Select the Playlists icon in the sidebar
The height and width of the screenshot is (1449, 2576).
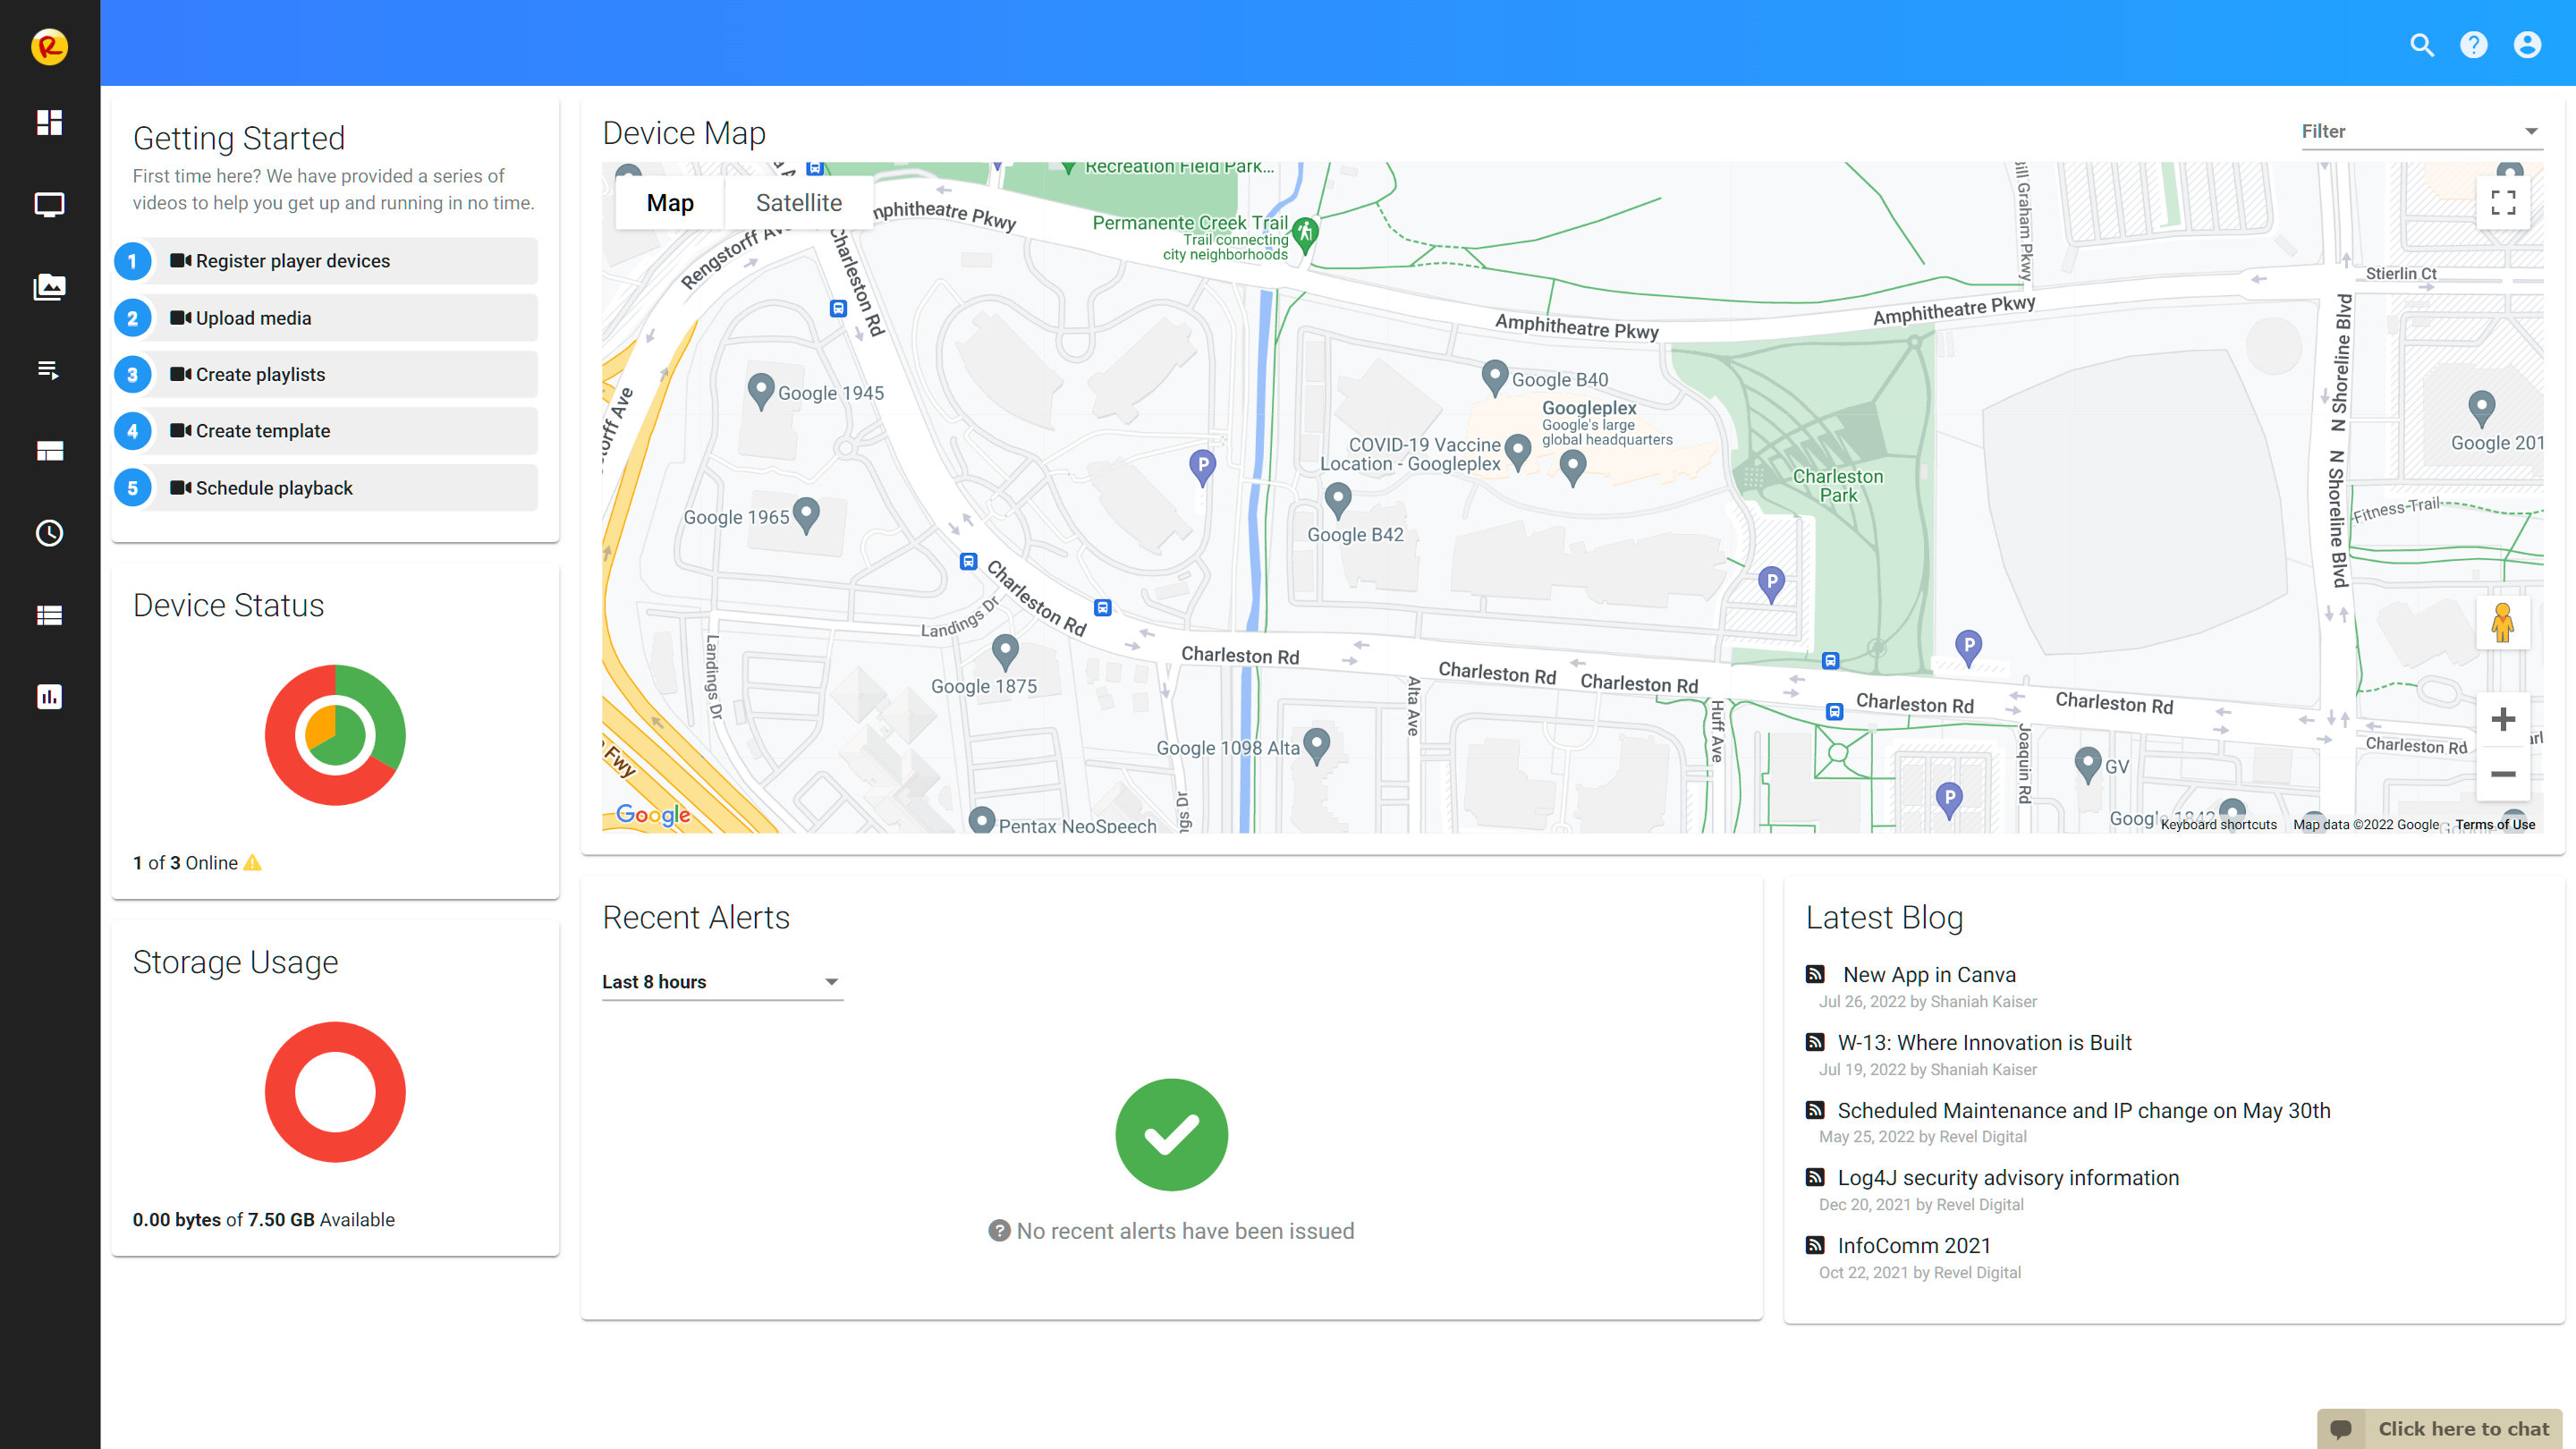(x=49, y=369)
